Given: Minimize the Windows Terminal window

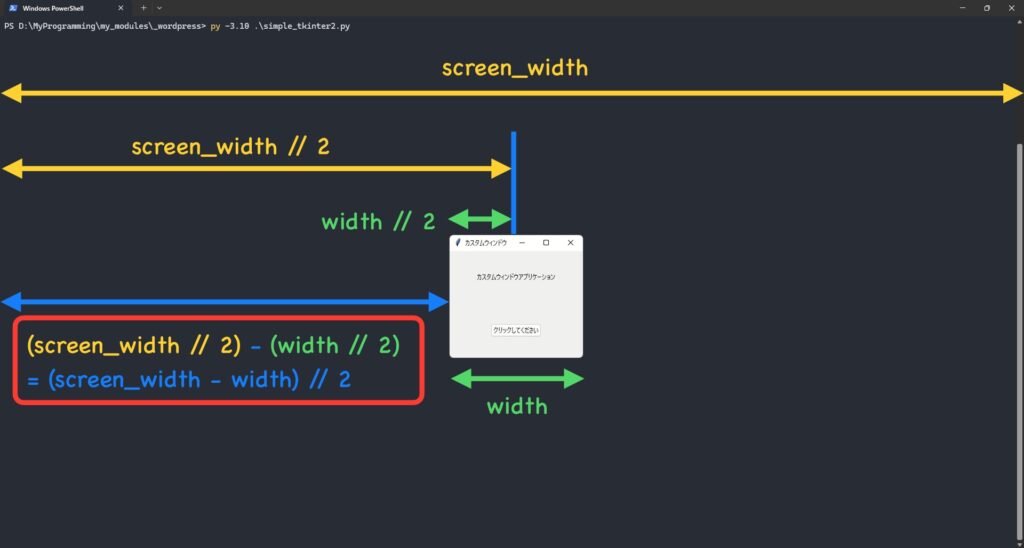Looking at the screenshot, I should pyautogui.click(x=963, y=8).
